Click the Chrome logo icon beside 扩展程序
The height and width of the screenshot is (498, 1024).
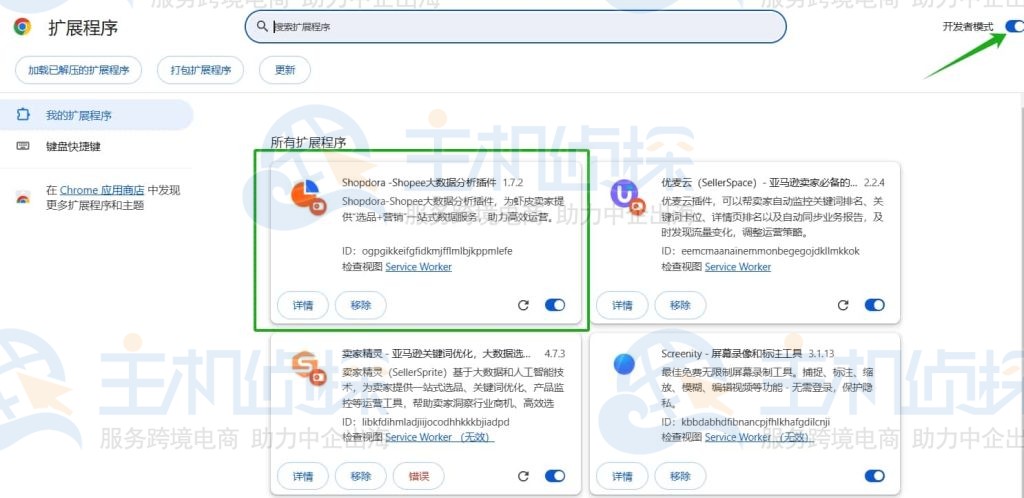tap(22, 27)
